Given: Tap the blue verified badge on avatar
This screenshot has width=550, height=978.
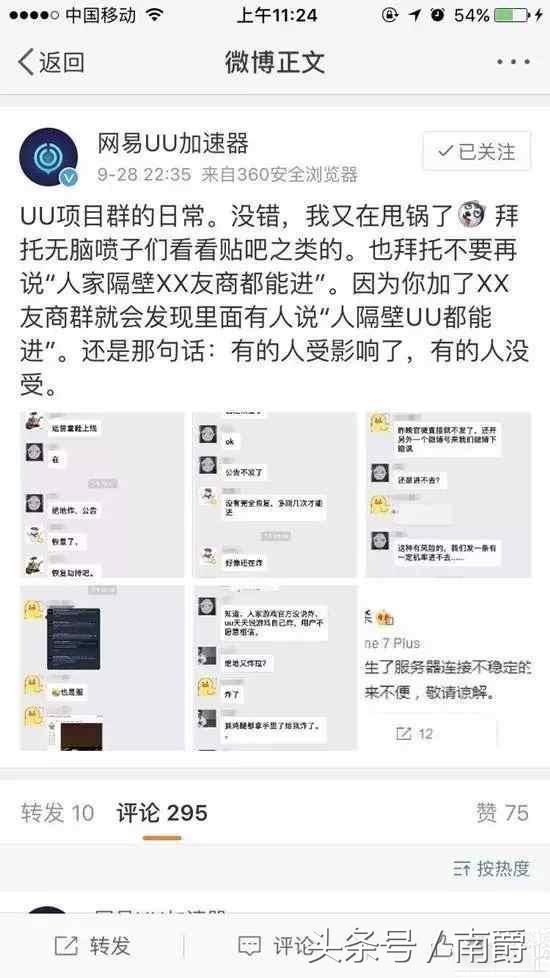Looking at the screenshot, I should 69,178.
